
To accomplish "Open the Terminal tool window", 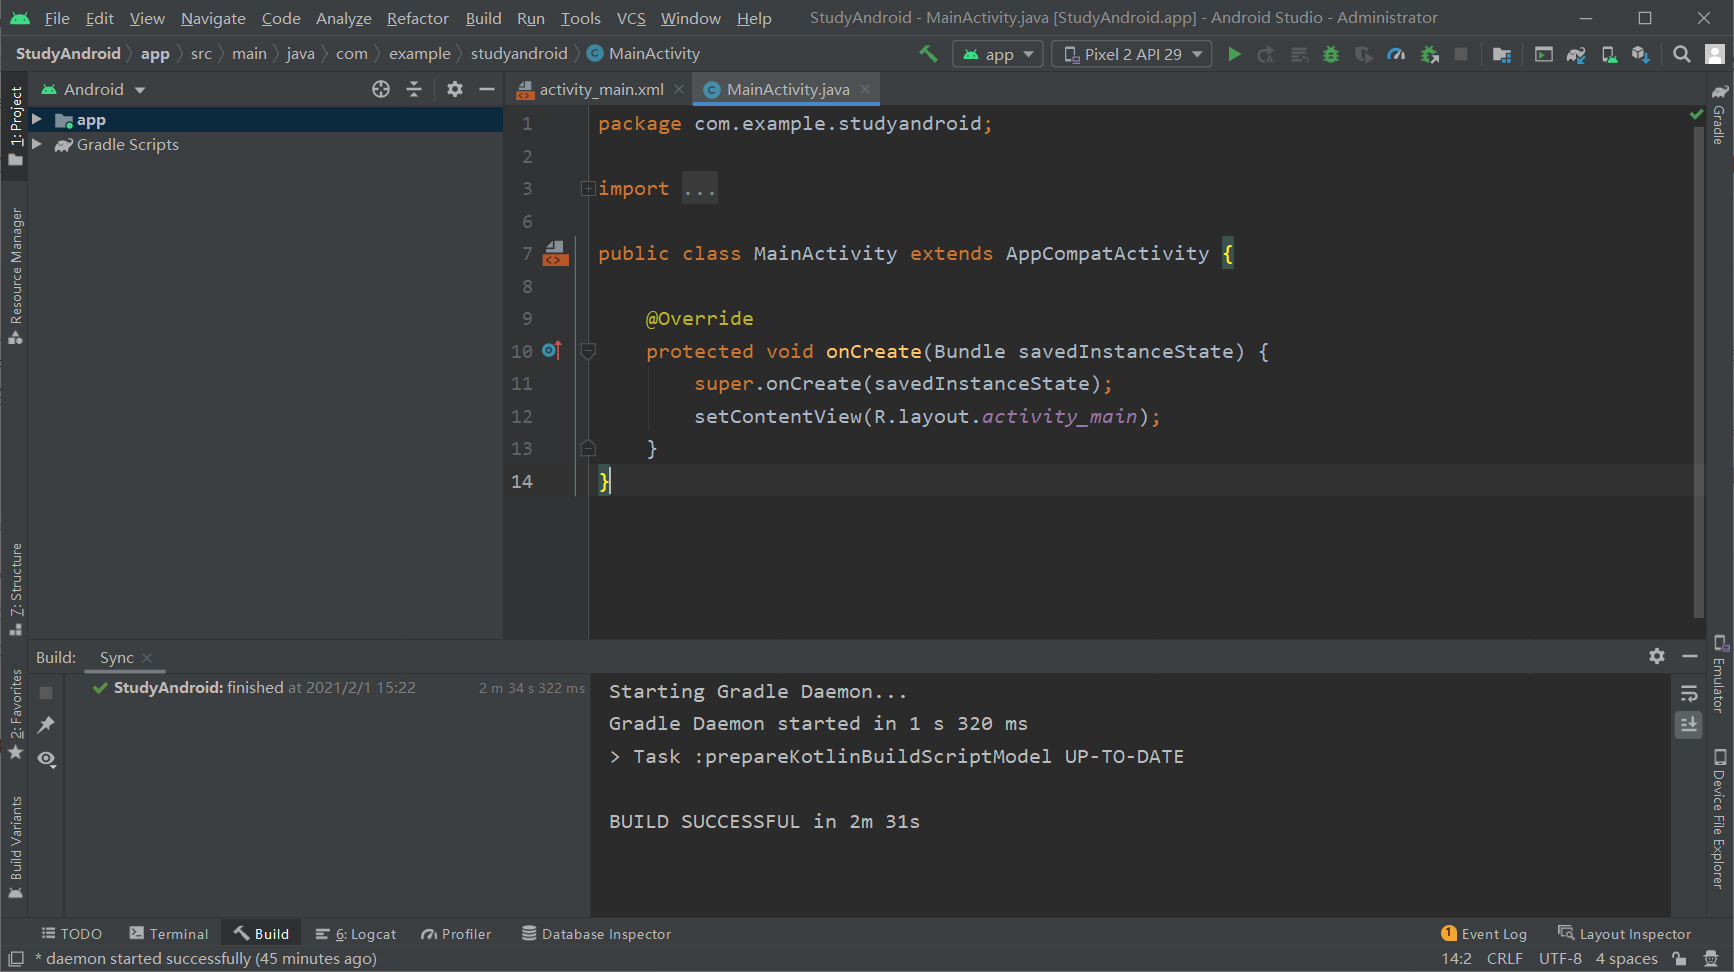I will coord(169,934).
